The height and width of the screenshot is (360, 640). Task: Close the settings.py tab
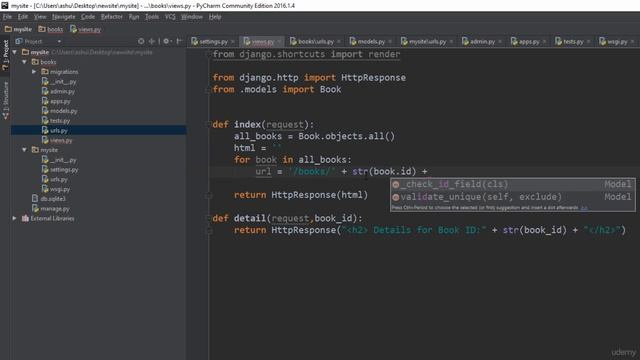[x=233, y=42]
